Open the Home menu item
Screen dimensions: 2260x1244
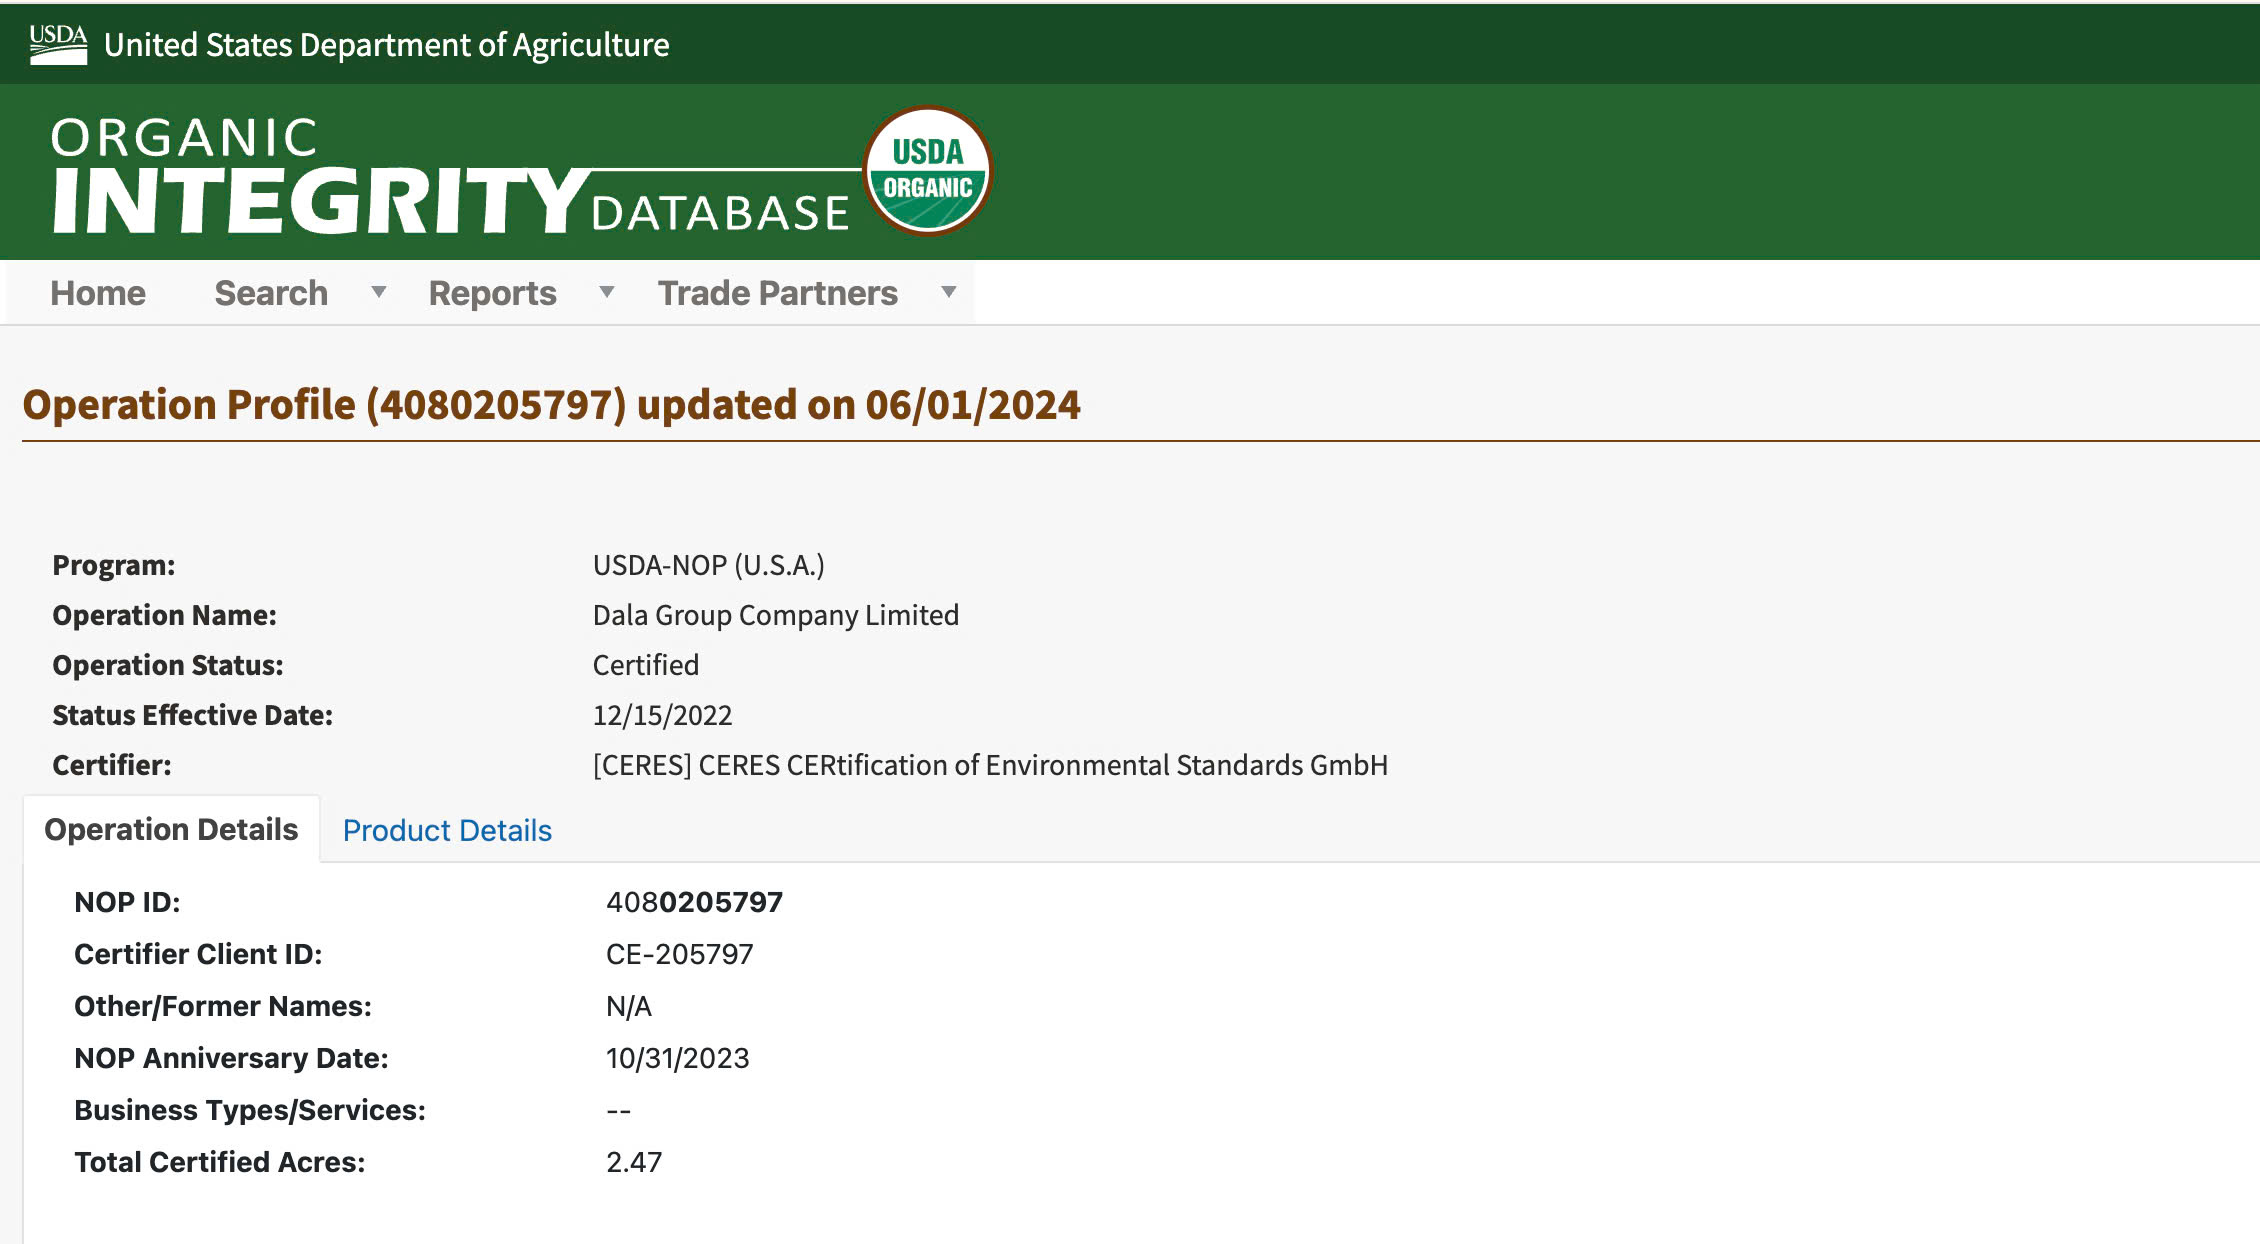coord(98,293)
